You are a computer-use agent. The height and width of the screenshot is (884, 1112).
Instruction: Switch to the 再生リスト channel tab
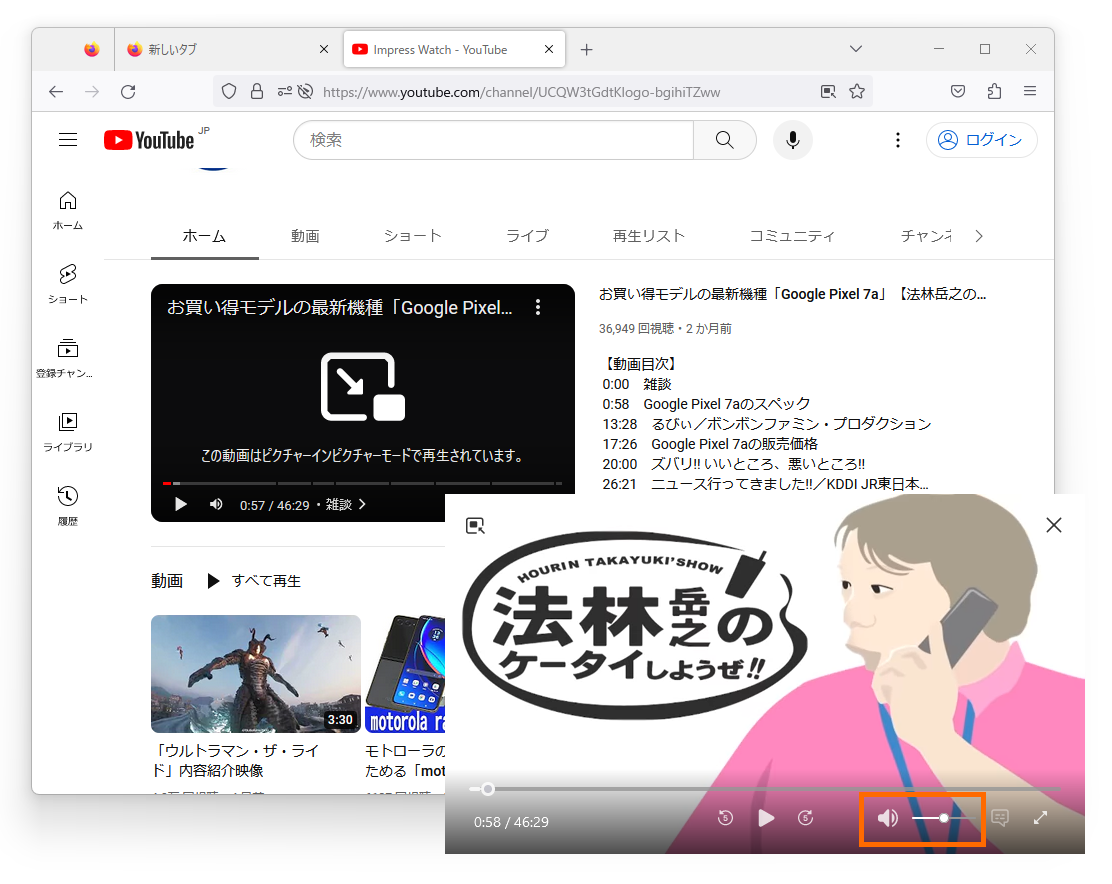649,236
